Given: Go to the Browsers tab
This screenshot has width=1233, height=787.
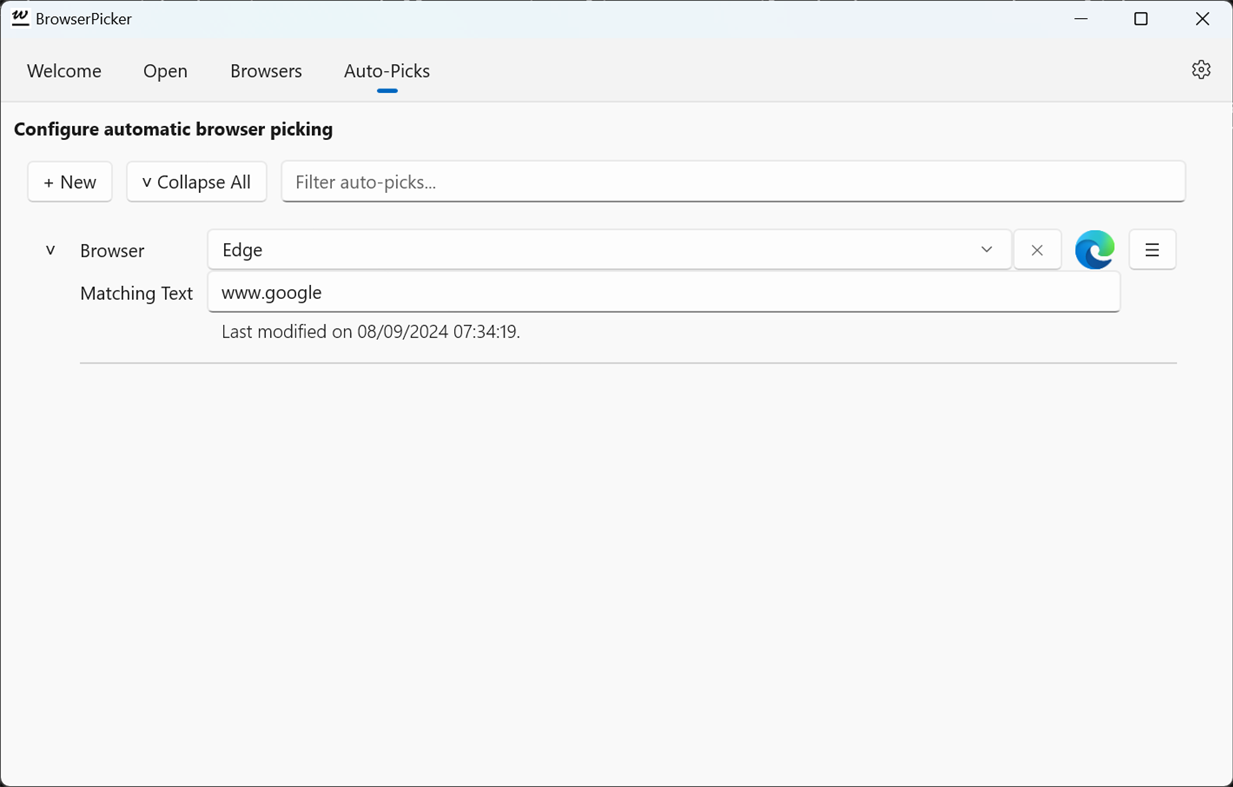Looking at the screenshot, I should [266, 71].
